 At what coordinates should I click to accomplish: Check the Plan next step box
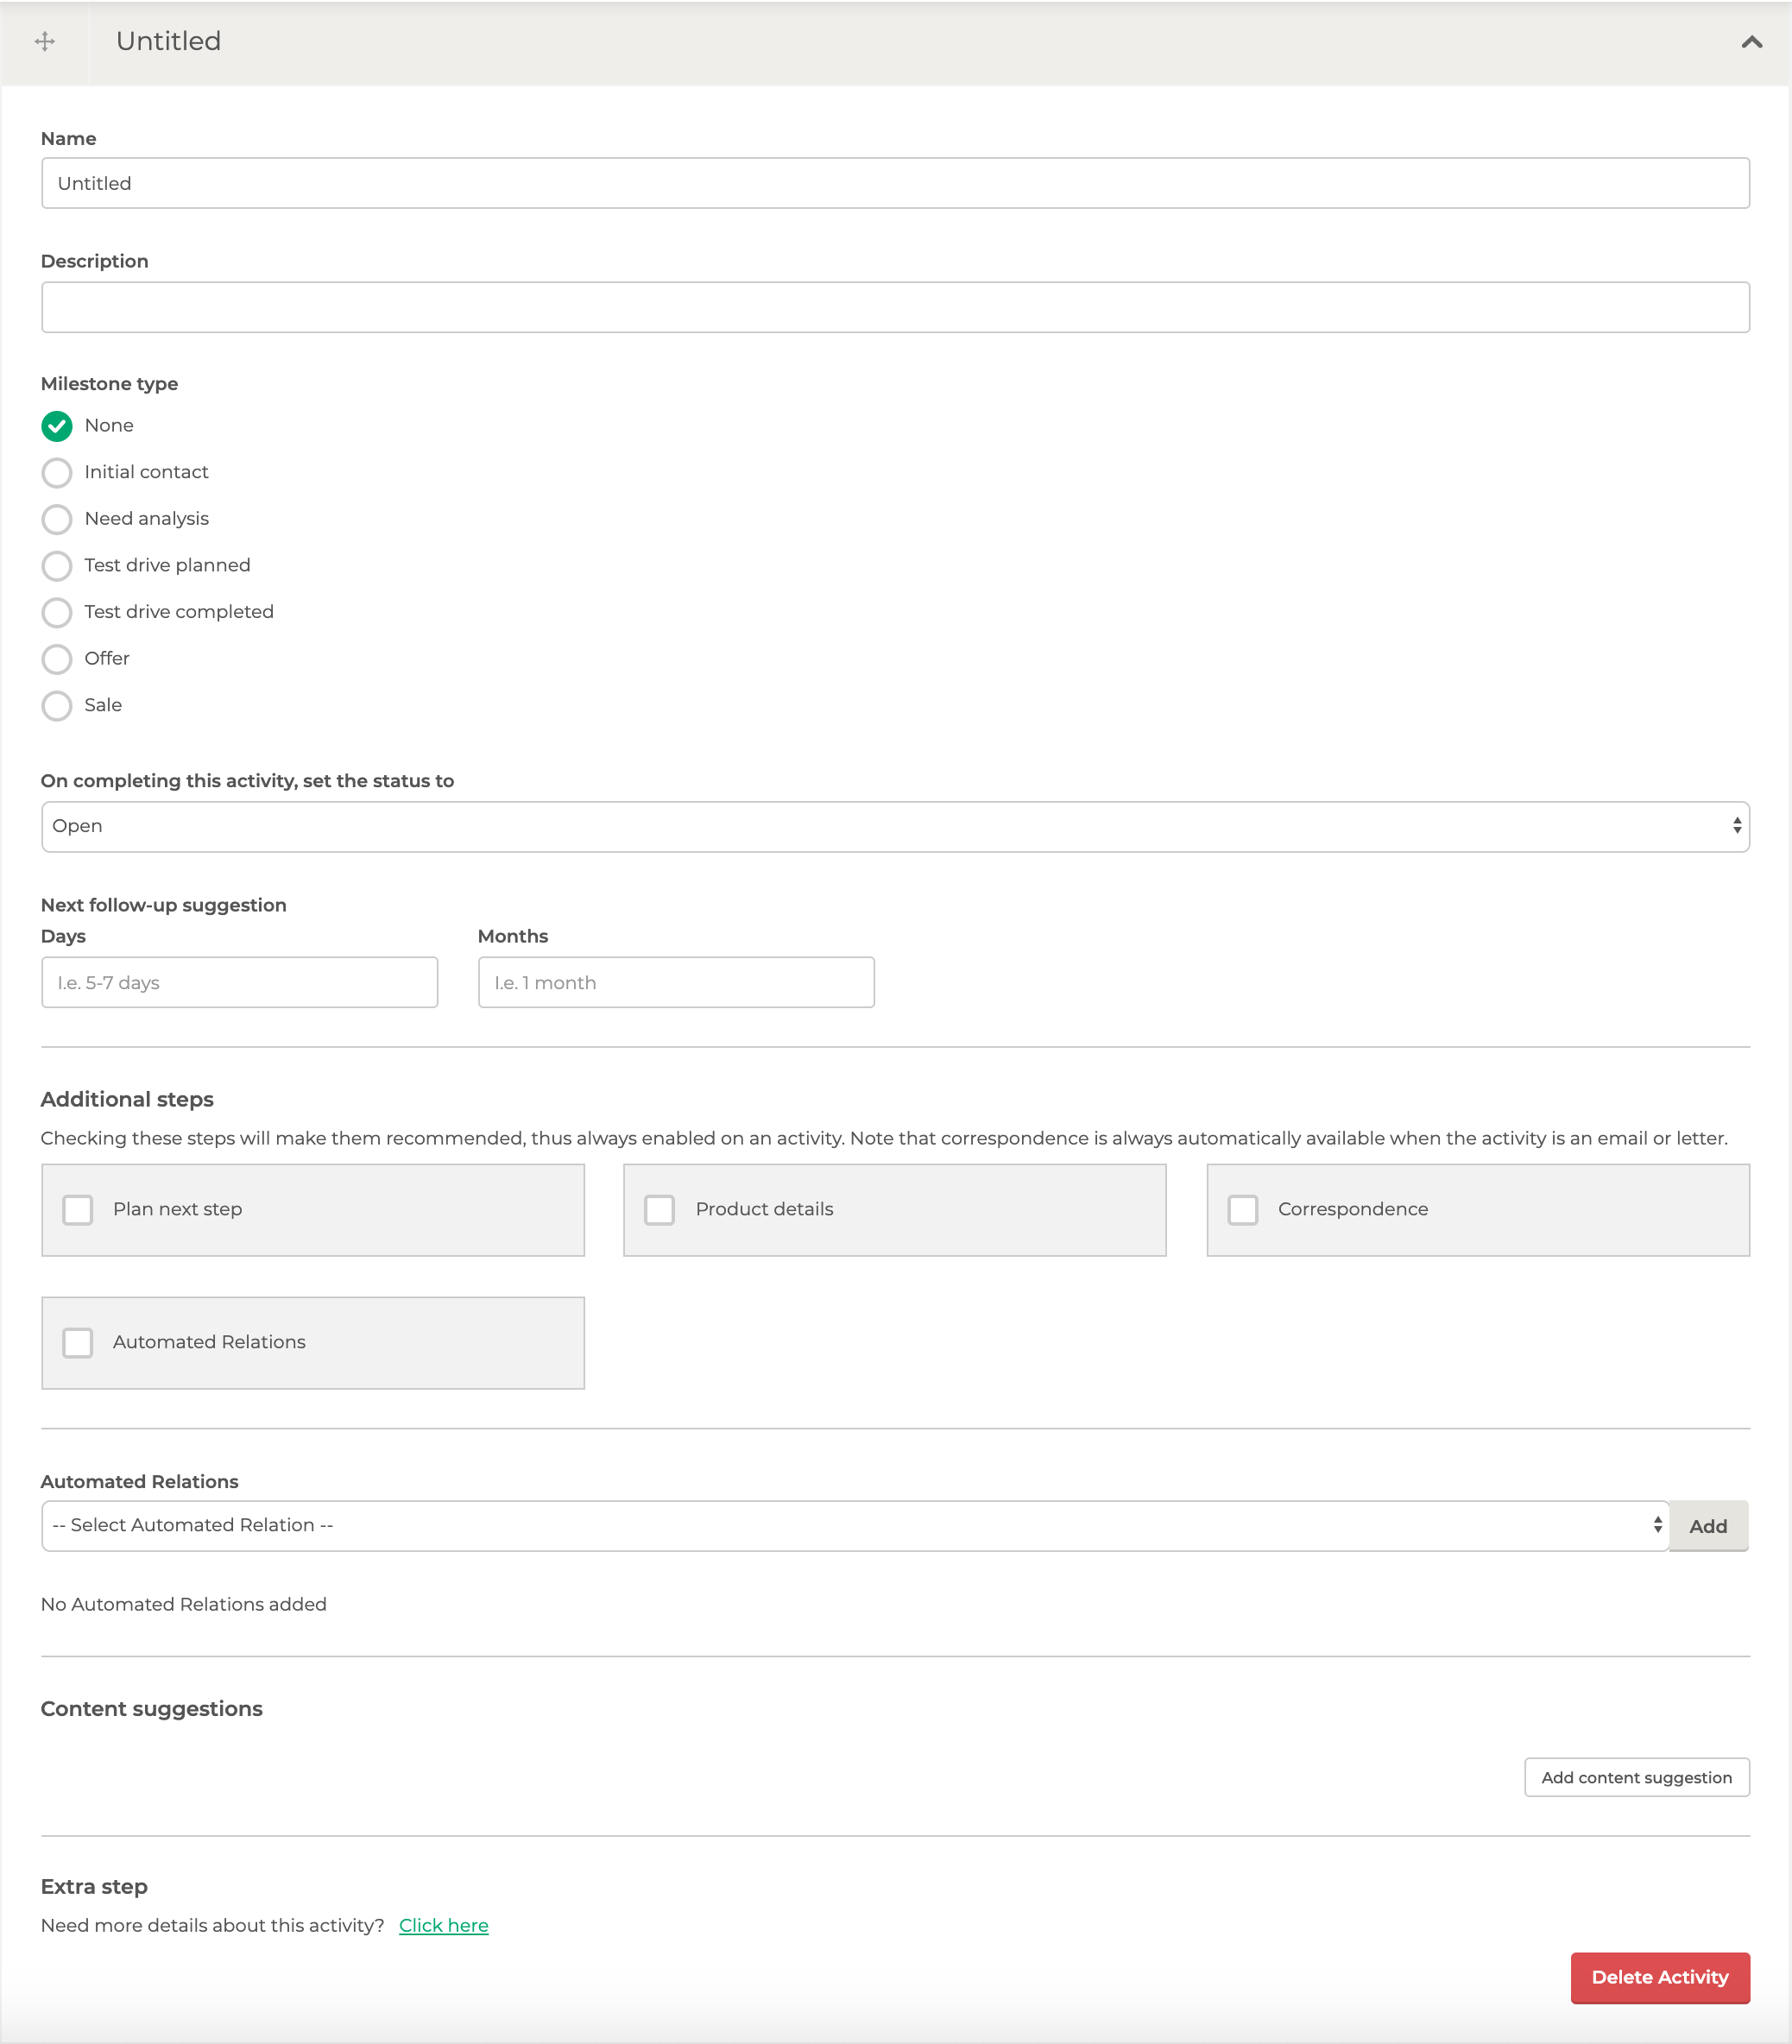tap(78, 1209)
